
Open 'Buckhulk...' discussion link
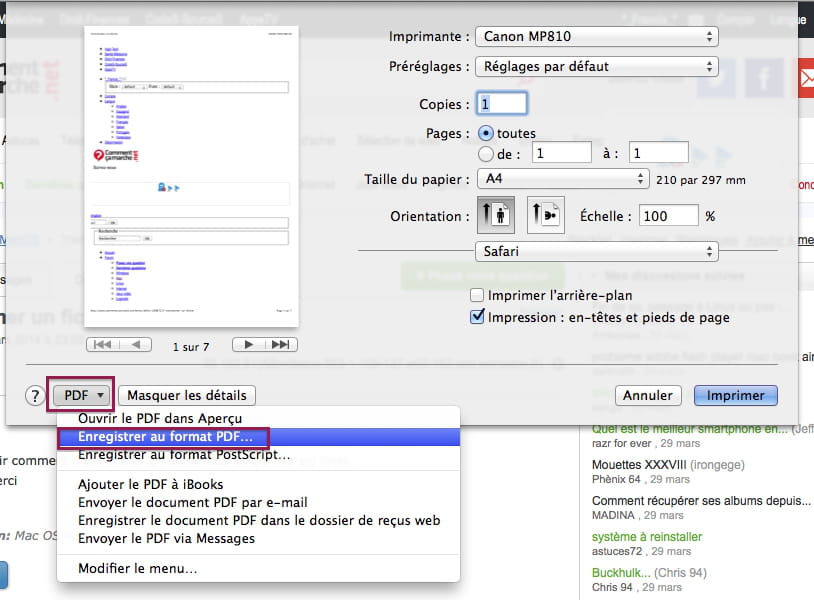(x=621, y=572)
